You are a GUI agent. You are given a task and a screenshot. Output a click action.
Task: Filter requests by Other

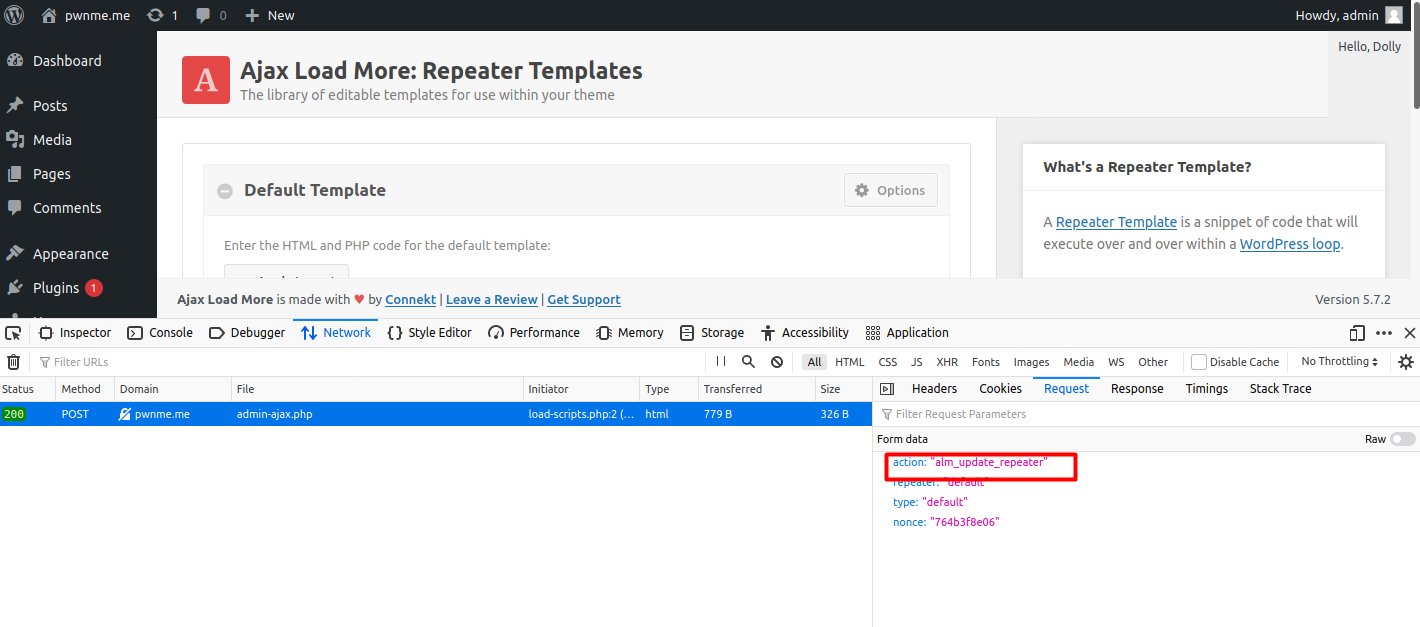coord(1153,362)
